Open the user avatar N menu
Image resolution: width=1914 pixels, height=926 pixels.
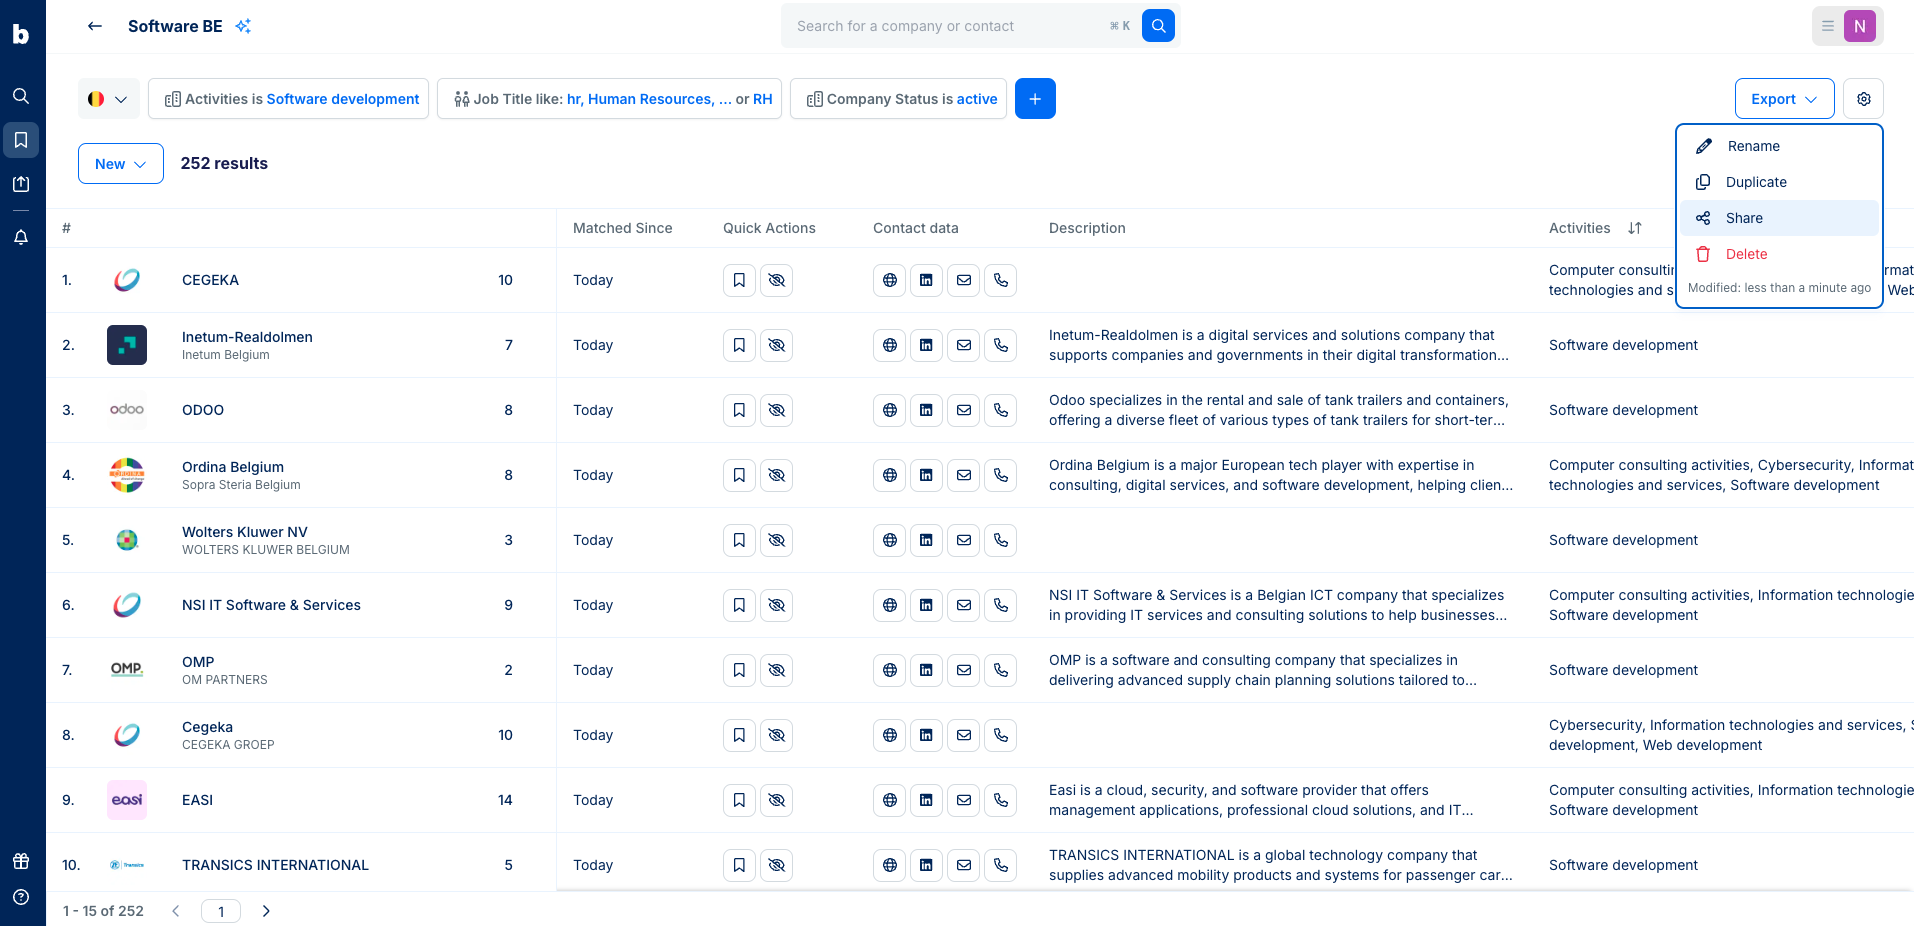(1860, 26)
